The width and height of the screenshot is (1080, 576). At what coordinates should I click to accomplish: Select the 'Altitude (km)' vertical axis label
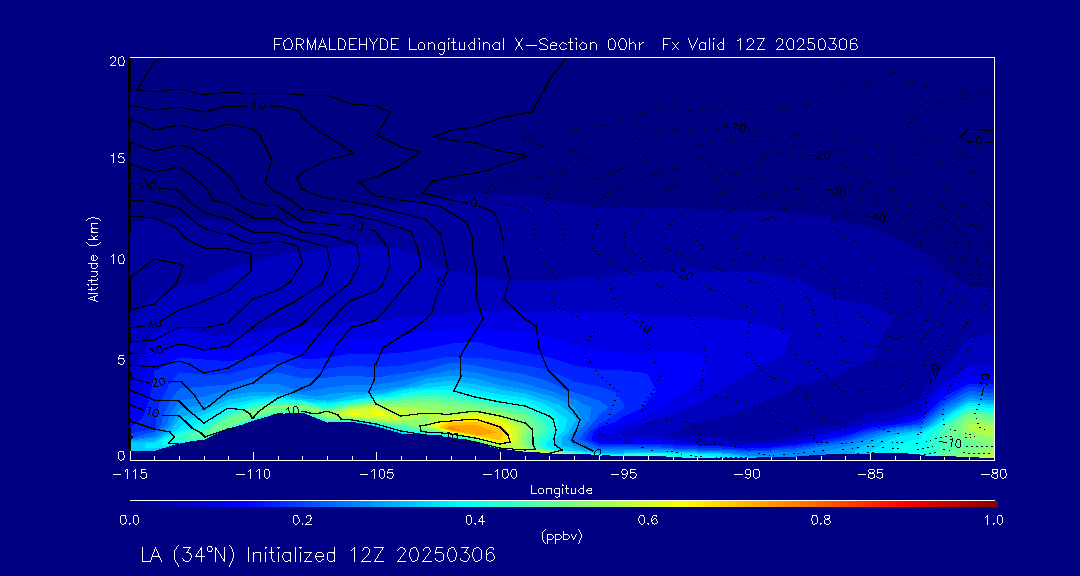tap(92, 258)
